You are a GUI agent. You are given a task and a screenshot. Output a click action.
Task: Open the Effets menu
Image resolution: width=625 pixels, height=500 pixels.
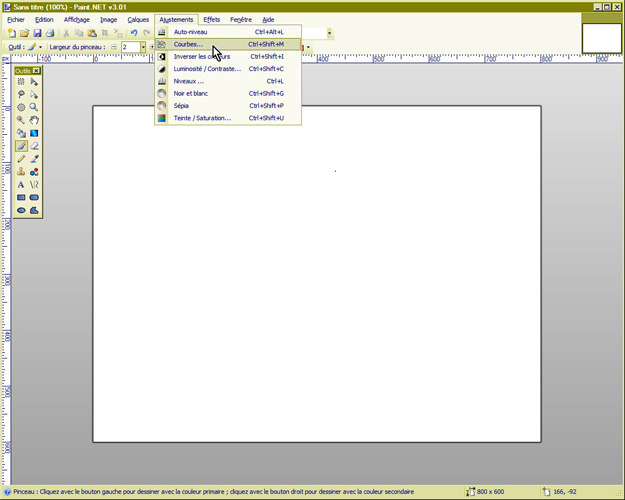pyautogui.click(x=212, y=19)
